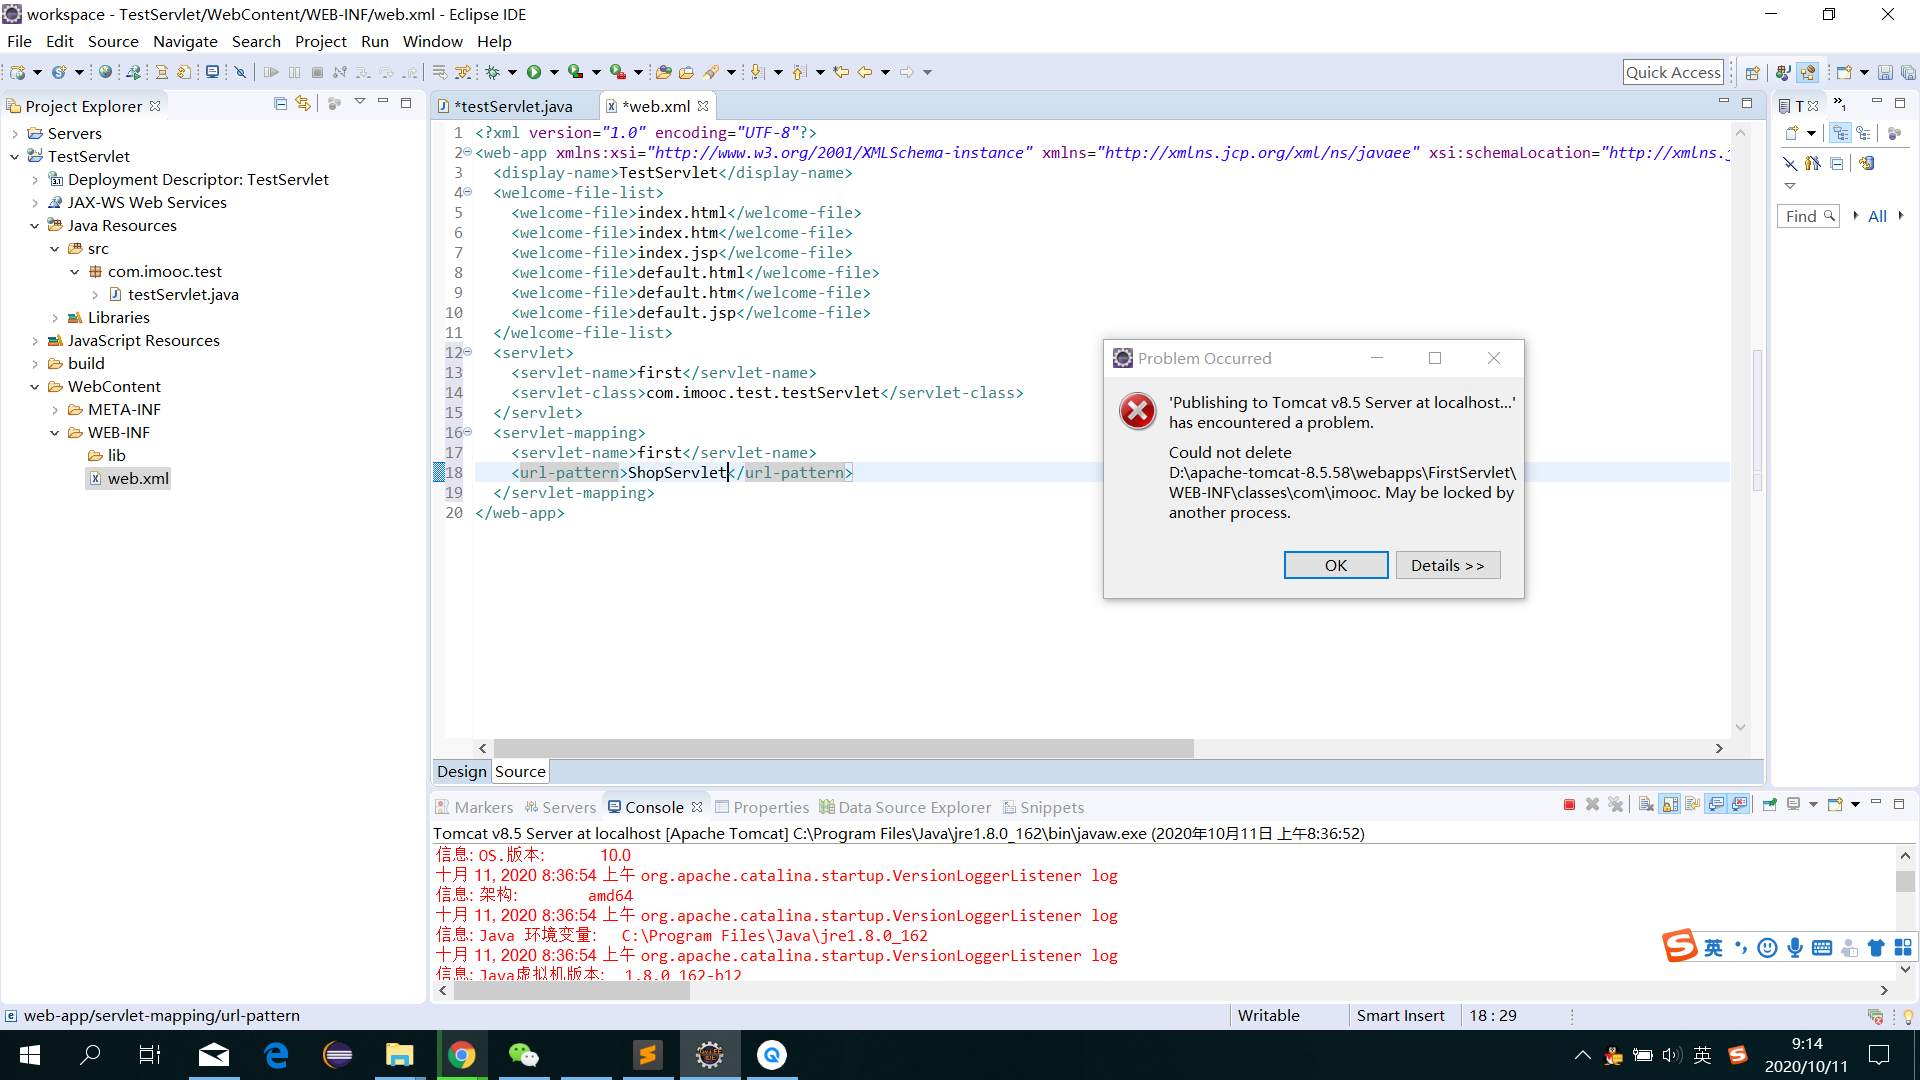
Task: Click the Last Edit Location arrow icon
Action: pos(841,72)
